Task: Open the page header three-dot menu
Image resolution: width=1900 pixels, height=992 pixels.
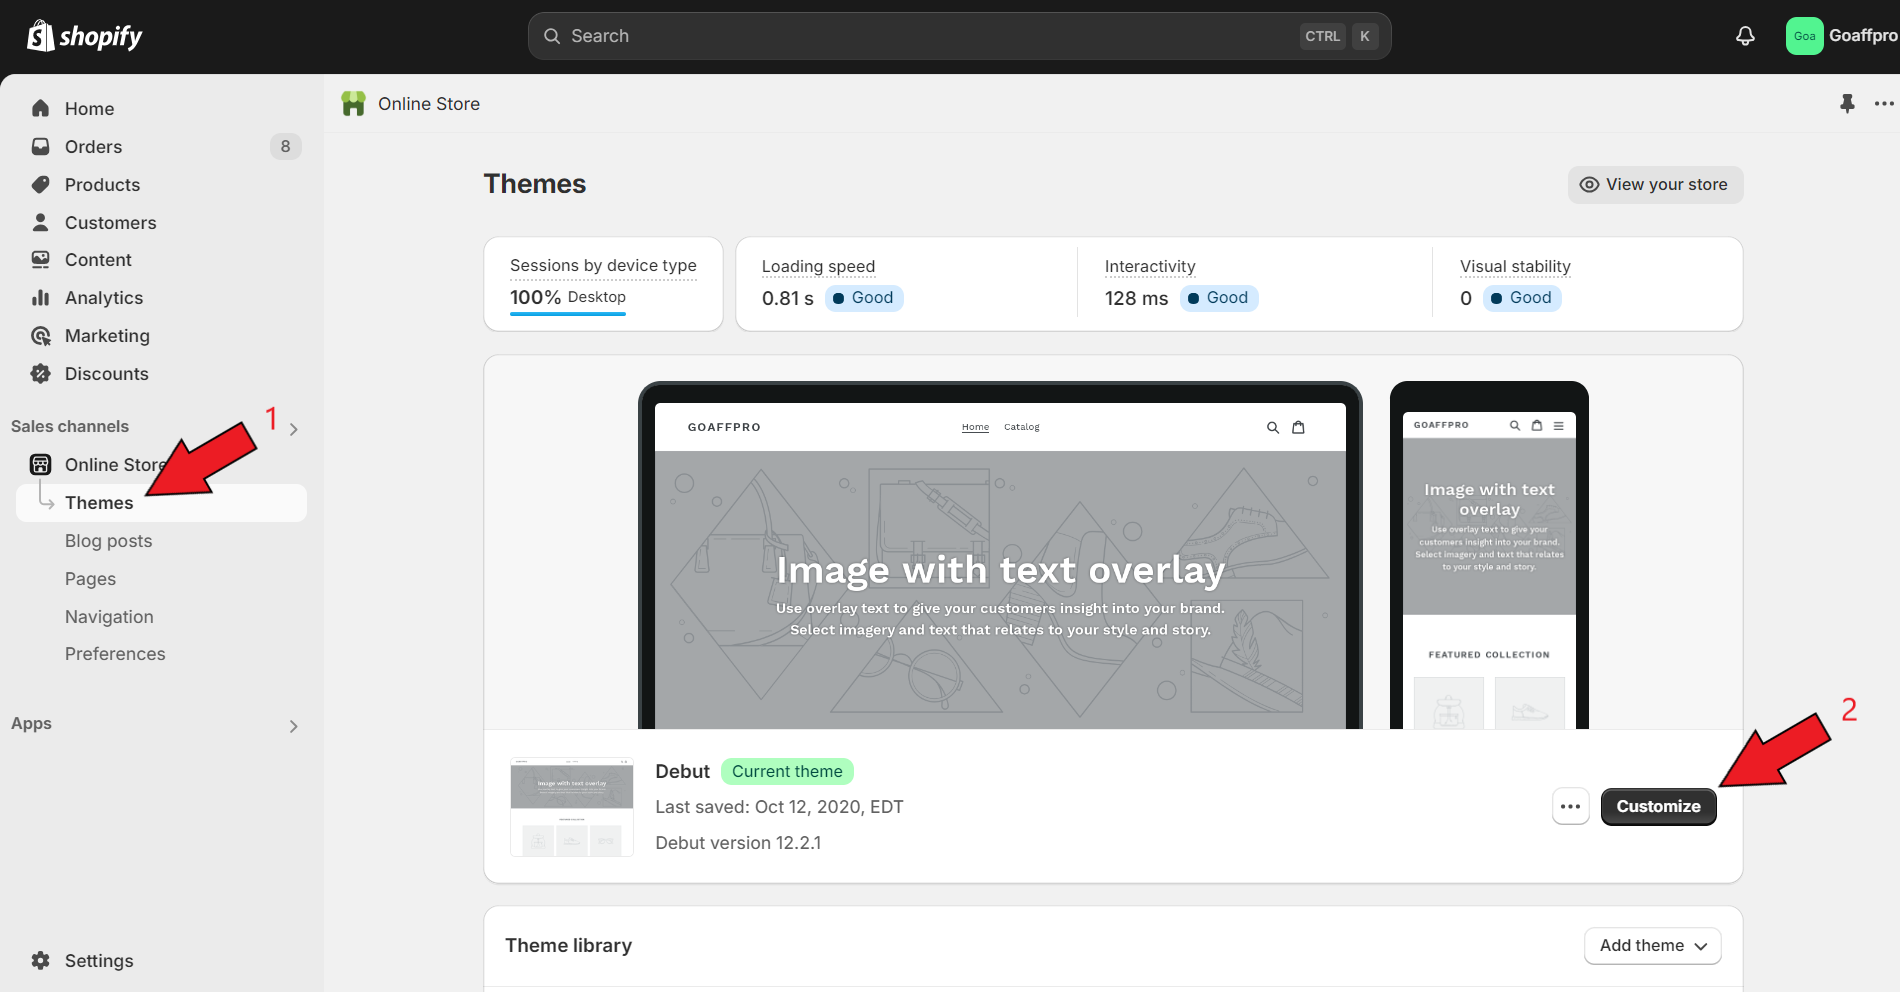Action: pyautogui.click(x=1884, y=103)
